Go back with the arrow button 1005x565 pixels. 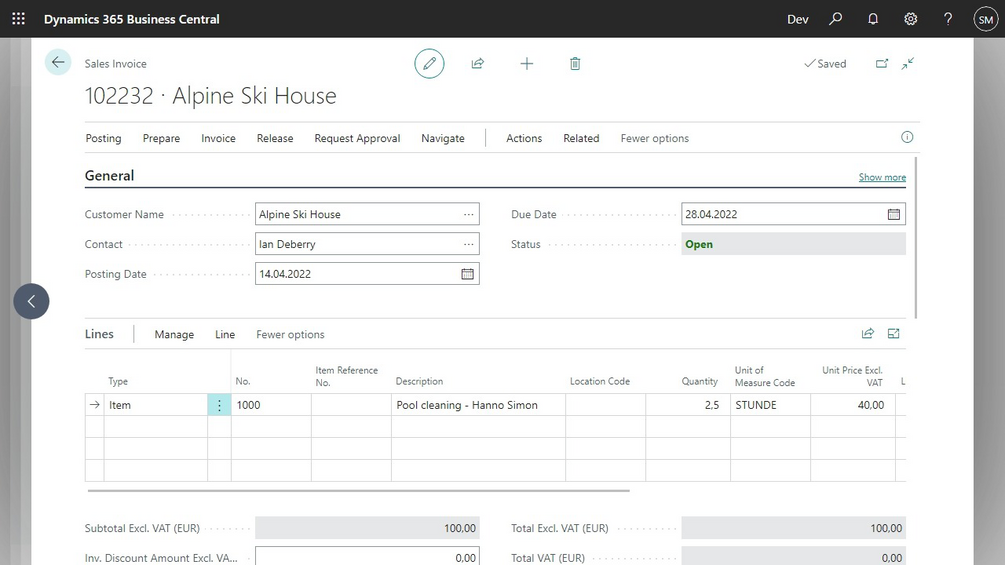coord(58,62)
